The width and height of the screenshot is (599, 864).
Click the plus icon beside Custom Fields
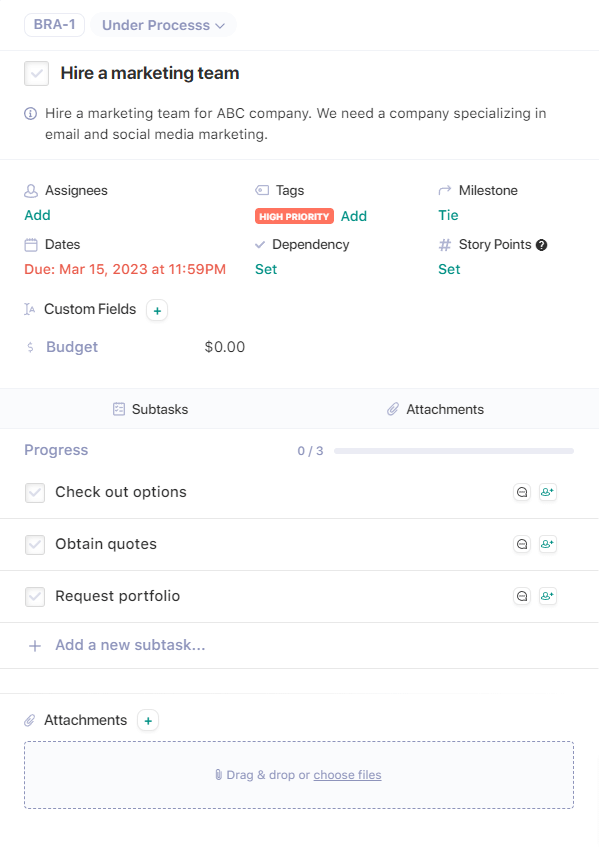click(157, 310)
